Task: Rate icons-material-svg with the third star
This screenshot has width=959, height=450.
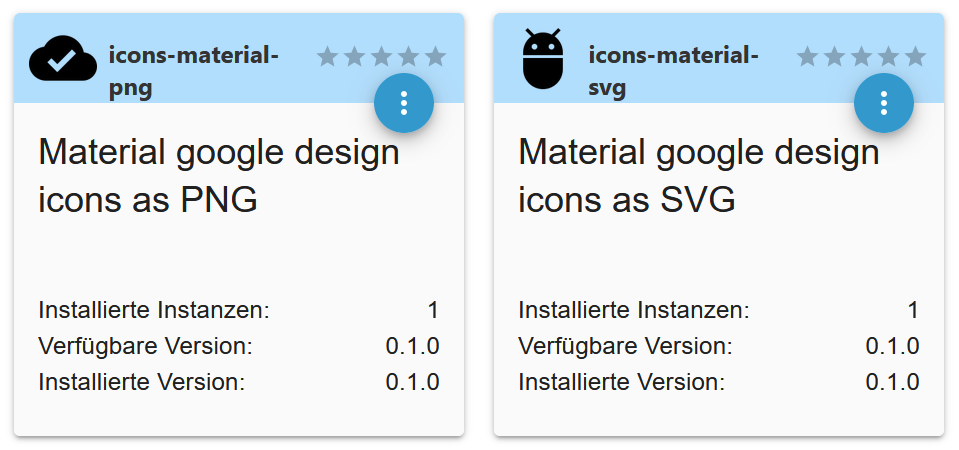Action: click(861, 57)
